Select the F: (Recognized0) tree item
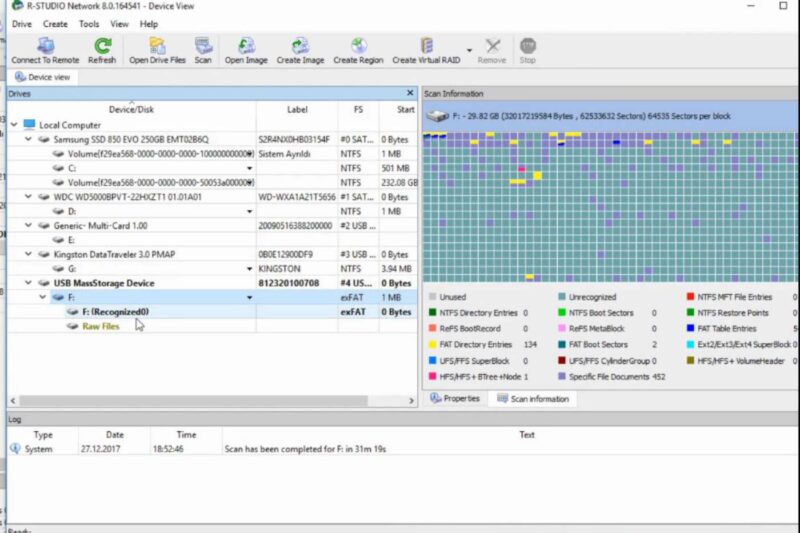 coord(116,312)
